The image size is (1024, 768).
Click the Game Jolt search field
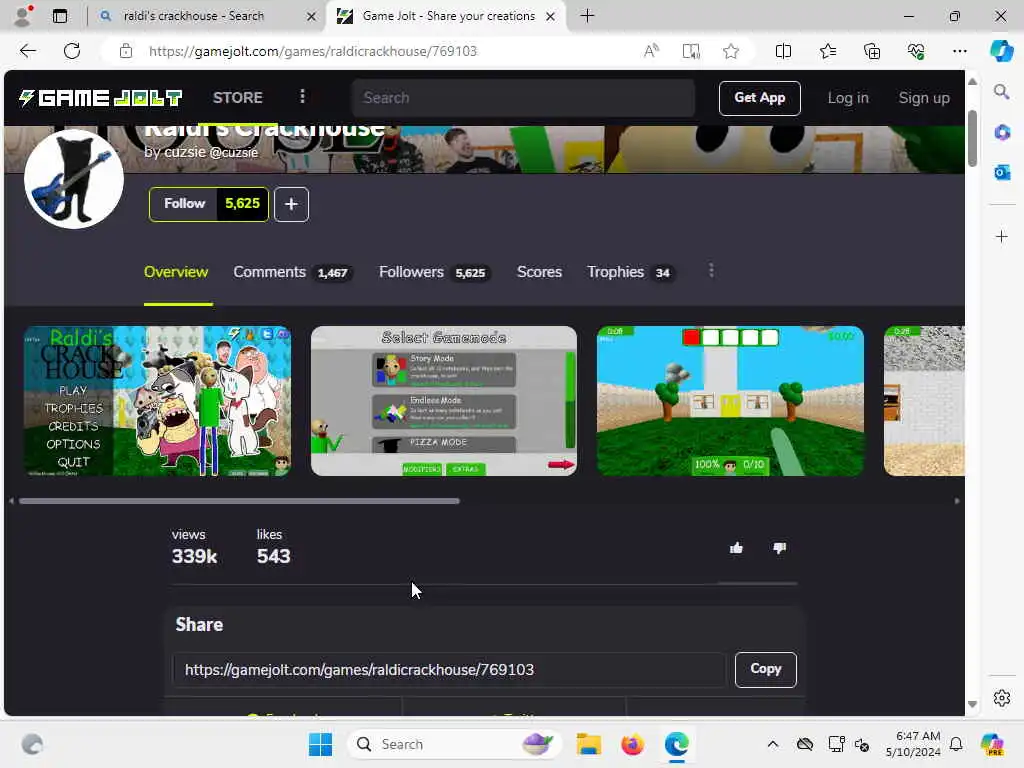click(x=523, y=98)
